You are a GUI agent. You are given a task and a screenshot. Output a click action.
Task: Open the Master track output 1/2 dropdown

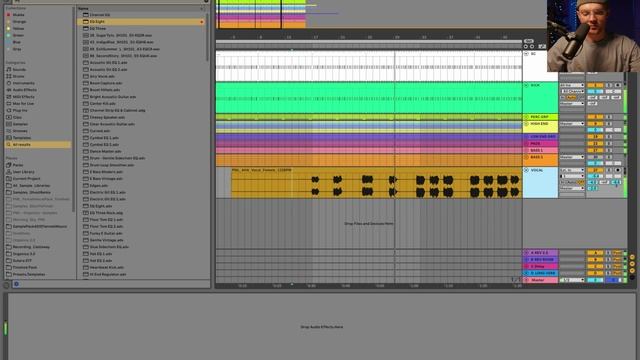tap(572, 280)
